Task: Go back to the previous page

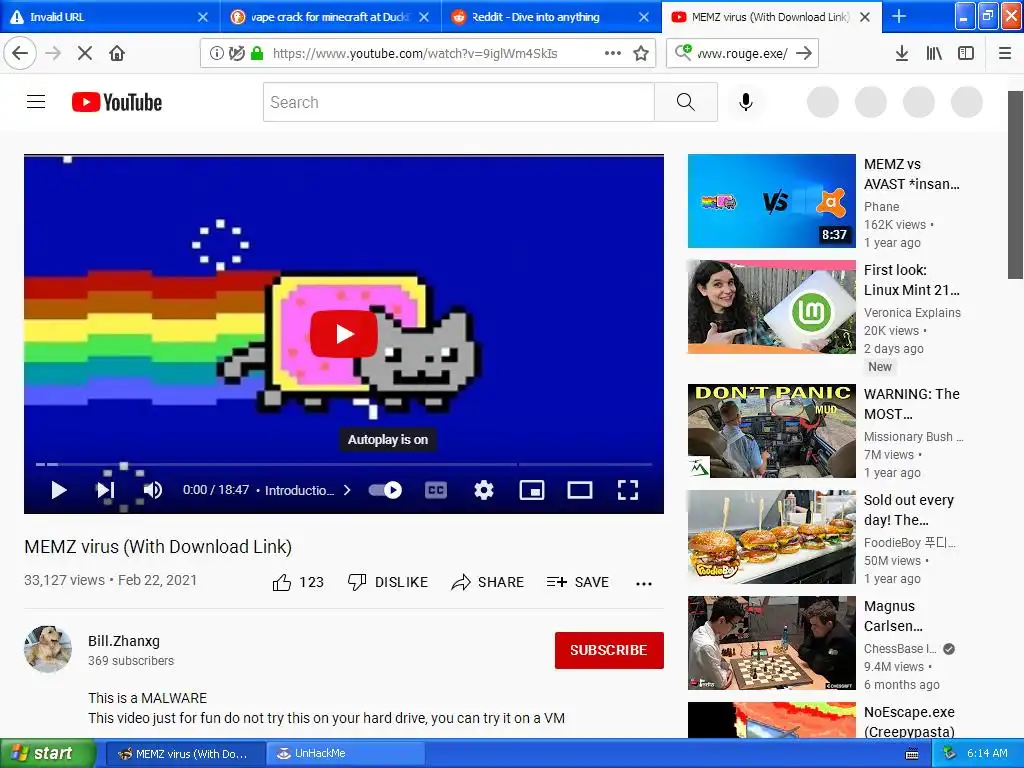Action: click(20, 53)
